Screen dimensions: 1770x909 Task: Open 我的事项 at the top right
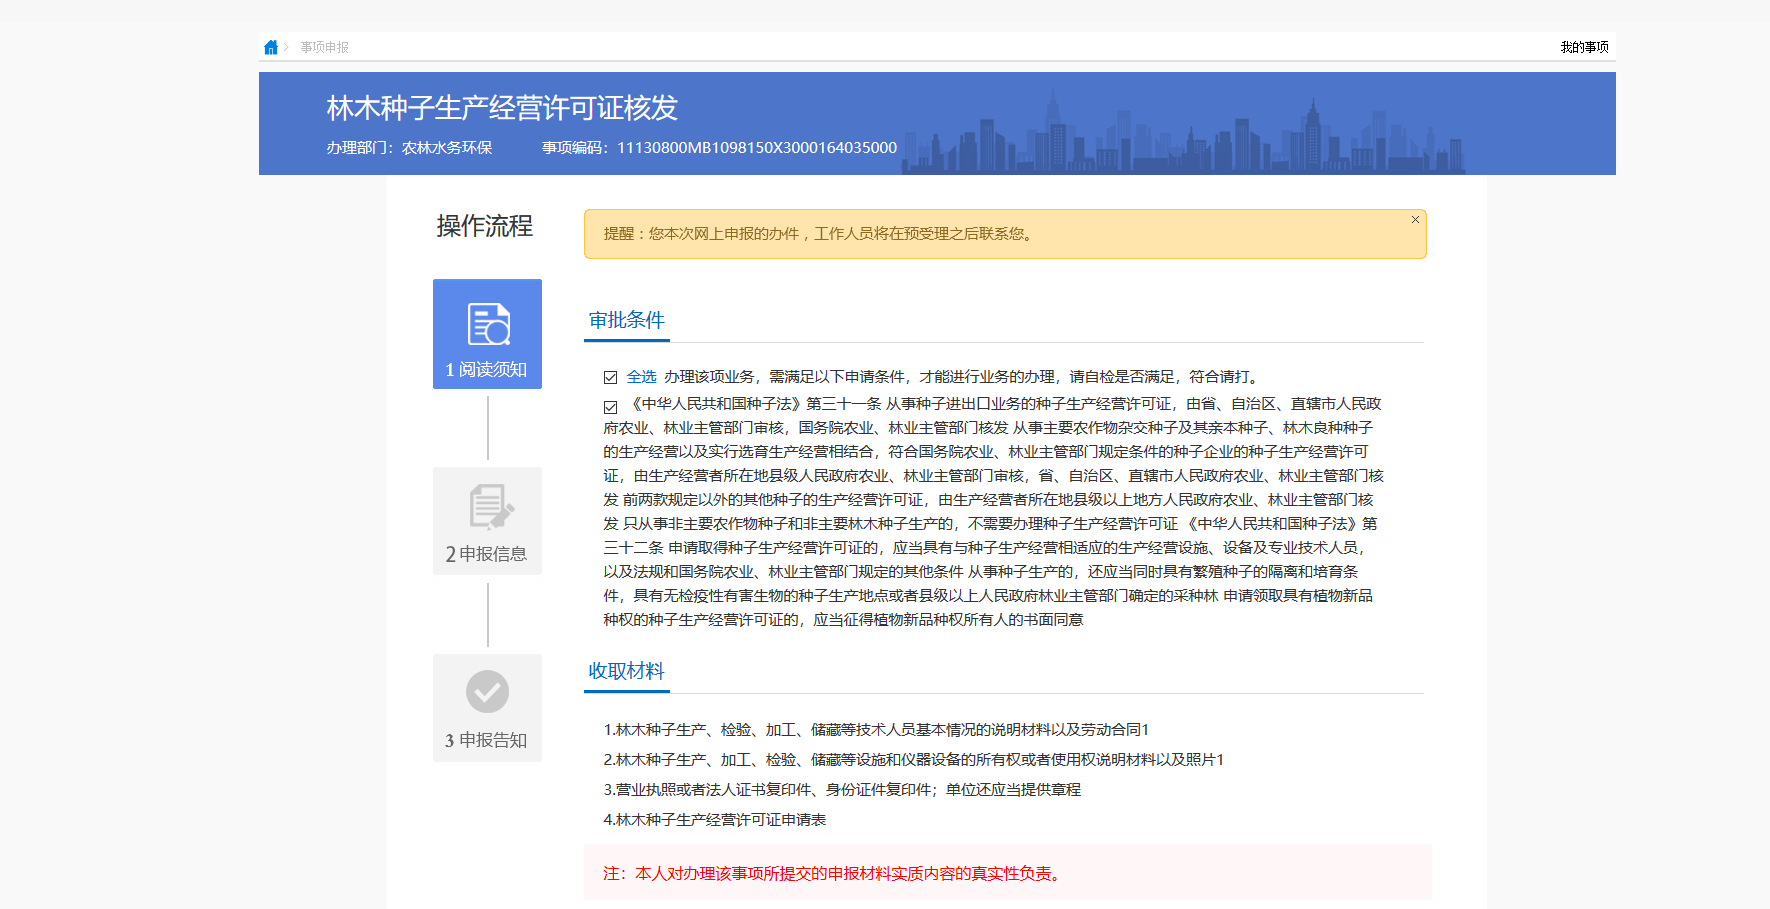point(1584,46)
